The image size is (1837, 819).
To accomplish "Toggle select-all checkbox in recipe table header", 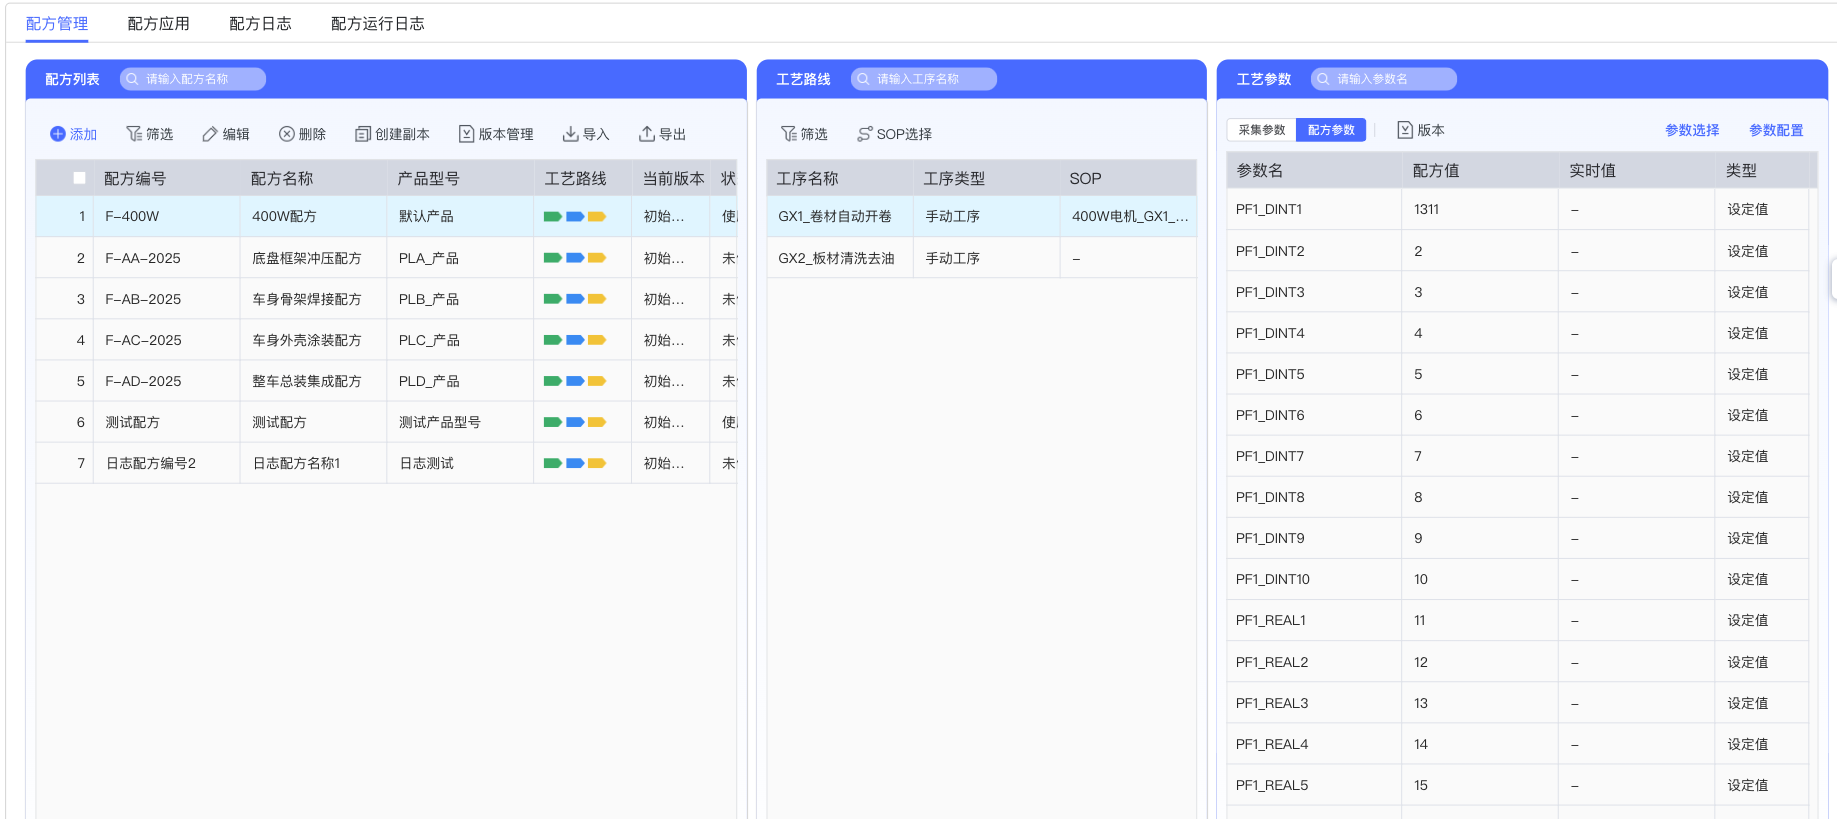I will [79, 178].
